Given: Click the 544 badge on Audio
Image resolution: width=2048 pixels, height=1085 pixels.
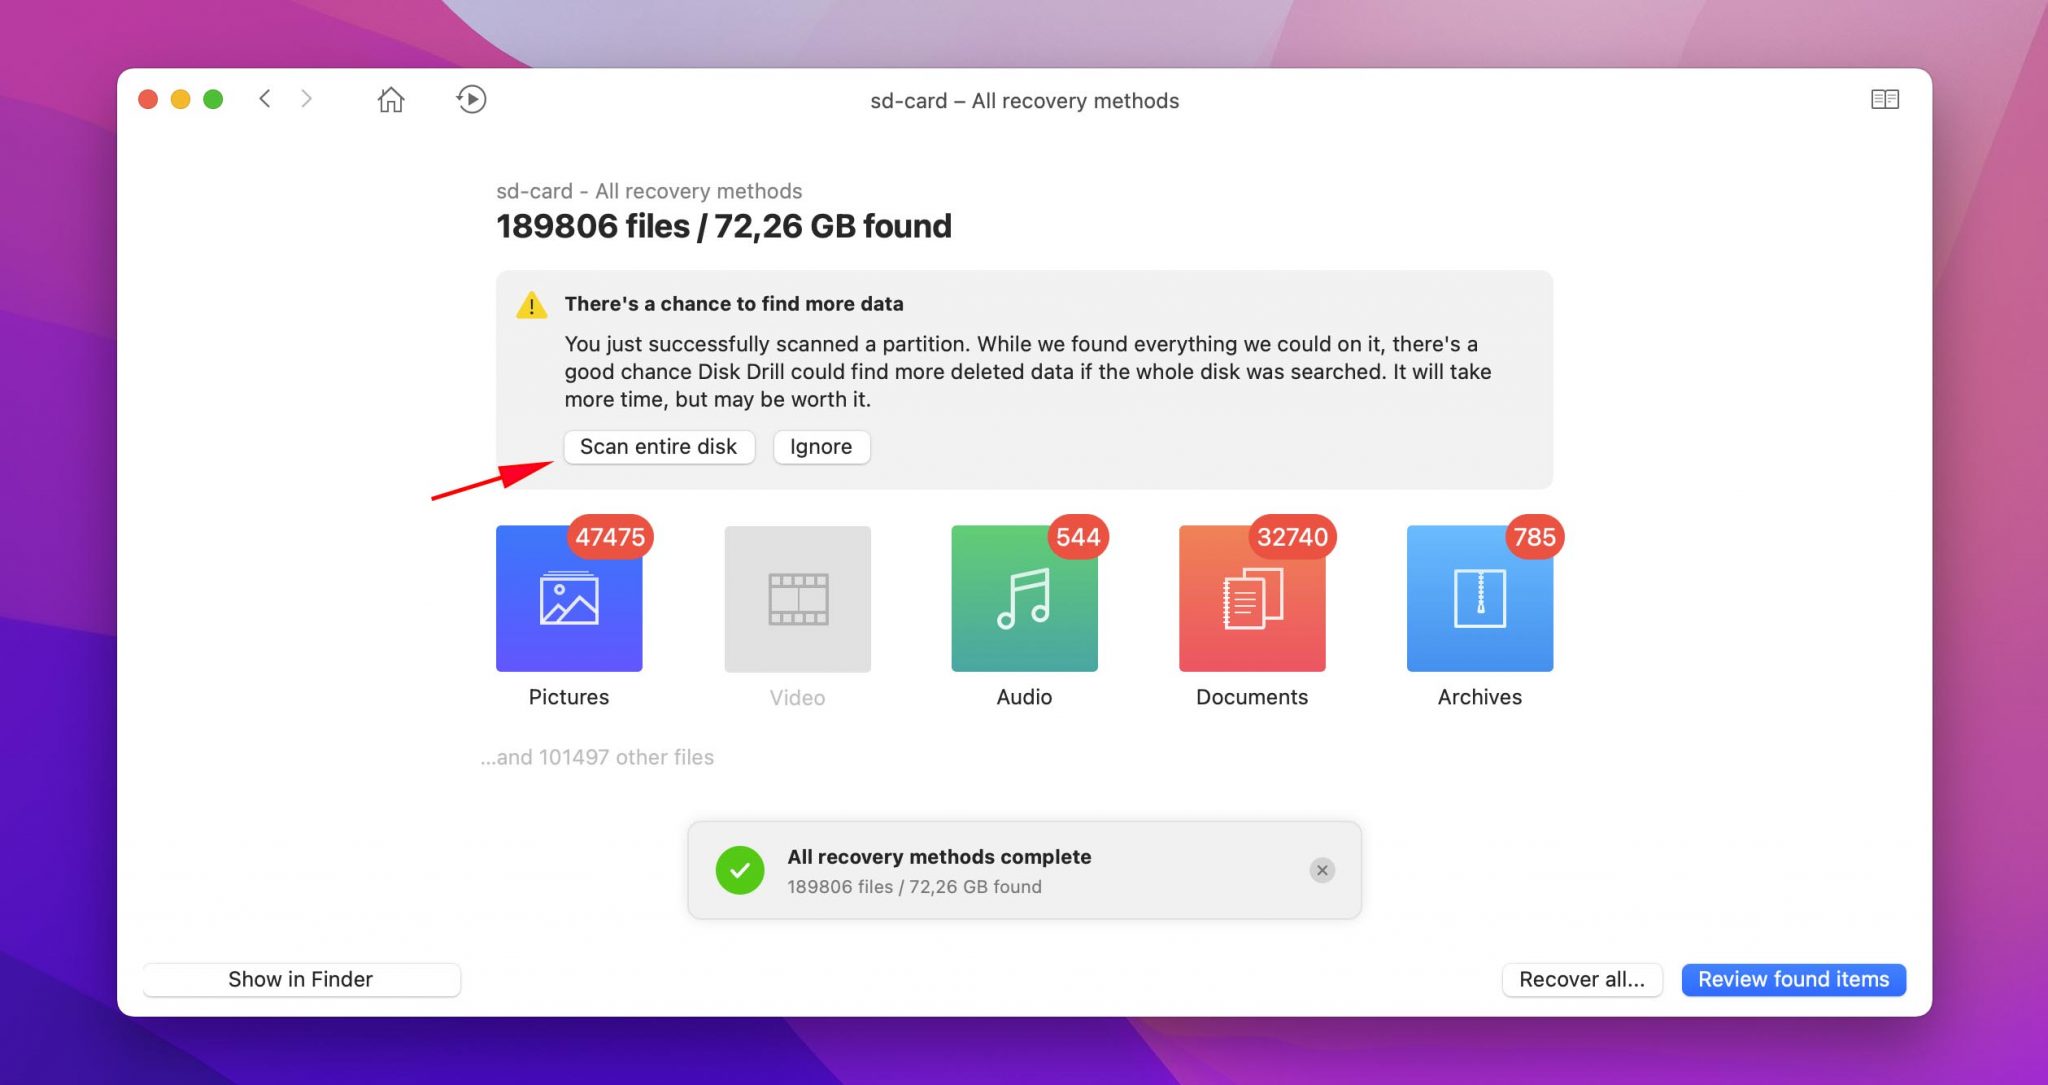Looking at the screenshot, I should click(1078, 537).
